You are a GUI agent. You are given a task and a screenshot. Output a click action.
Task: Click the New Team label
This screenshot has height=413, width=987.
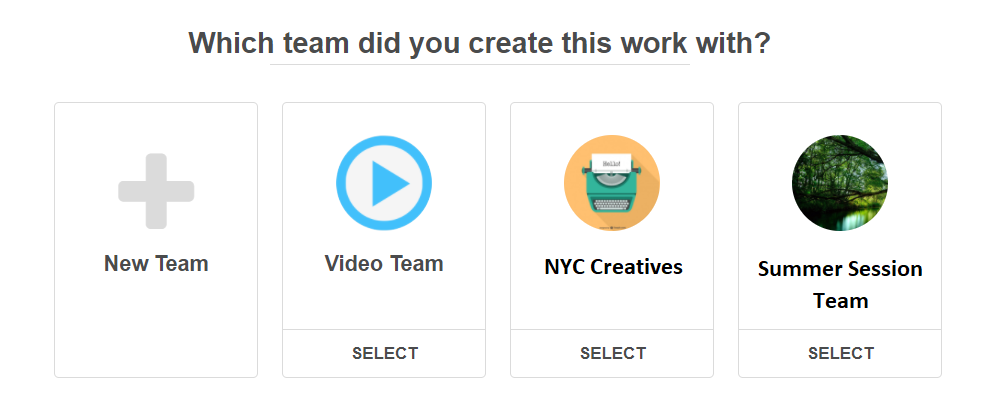[156, 264]
